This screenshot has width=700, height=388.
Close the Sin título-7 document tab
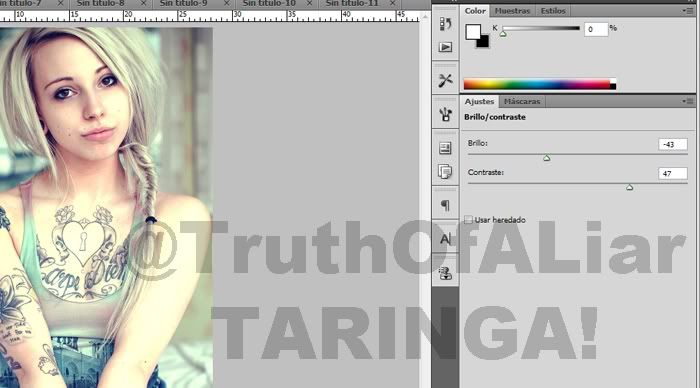60,4
